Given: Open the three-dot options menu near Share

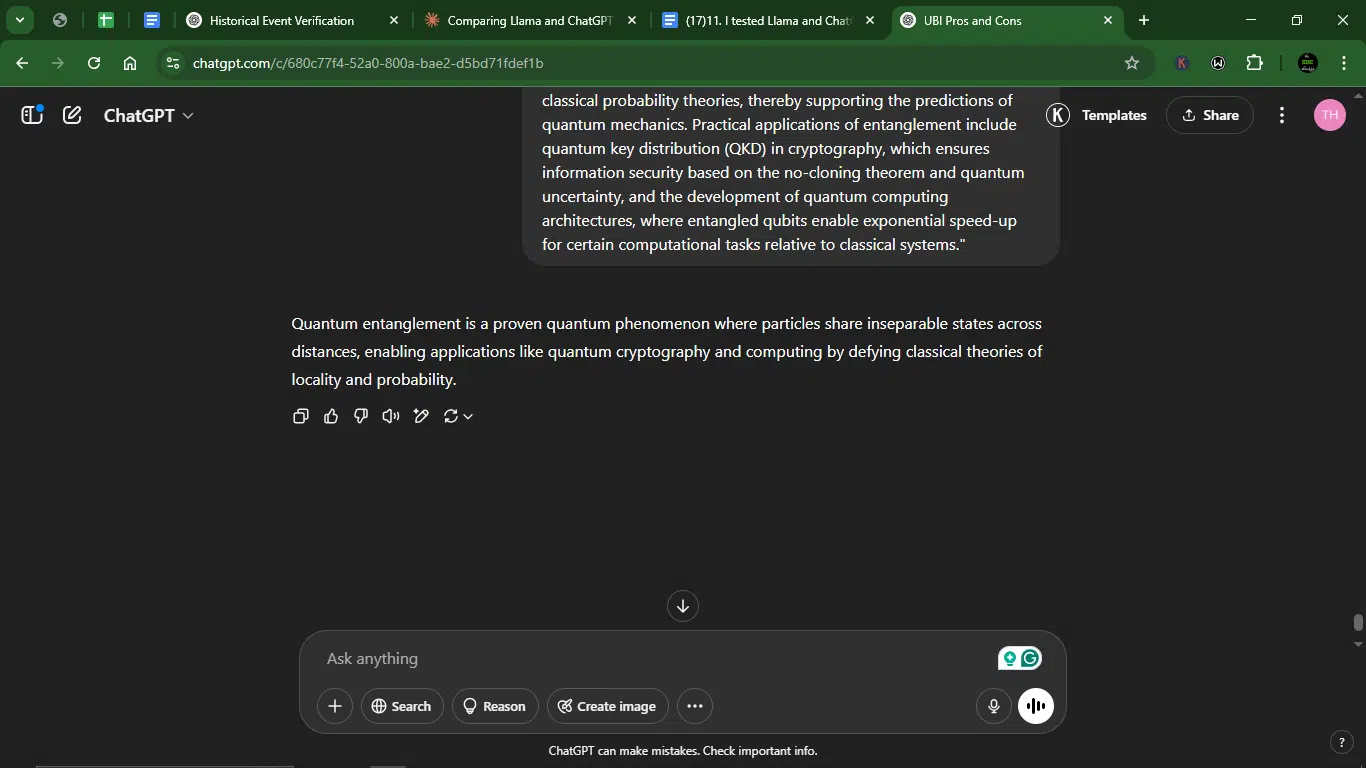Looking at the screenshot, I should click(x=1282, y=115).
